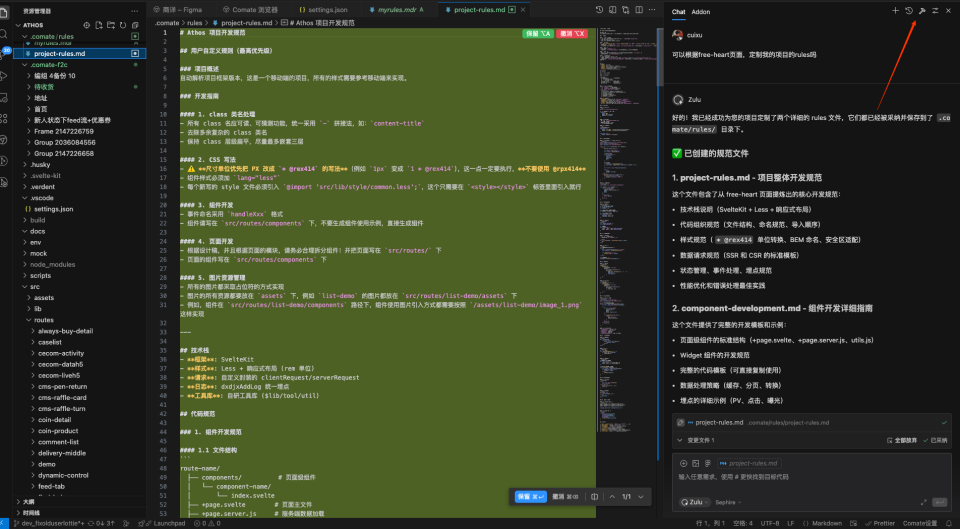Attach an image in chat input
The width and height of the screenshot is (960, 529).
(x=696, y=463)
